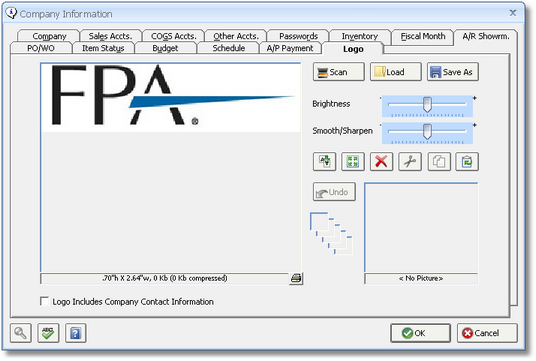Switch to the Budget tab
This screenshot has height=361, width=536.
click(x=165, y=48)
